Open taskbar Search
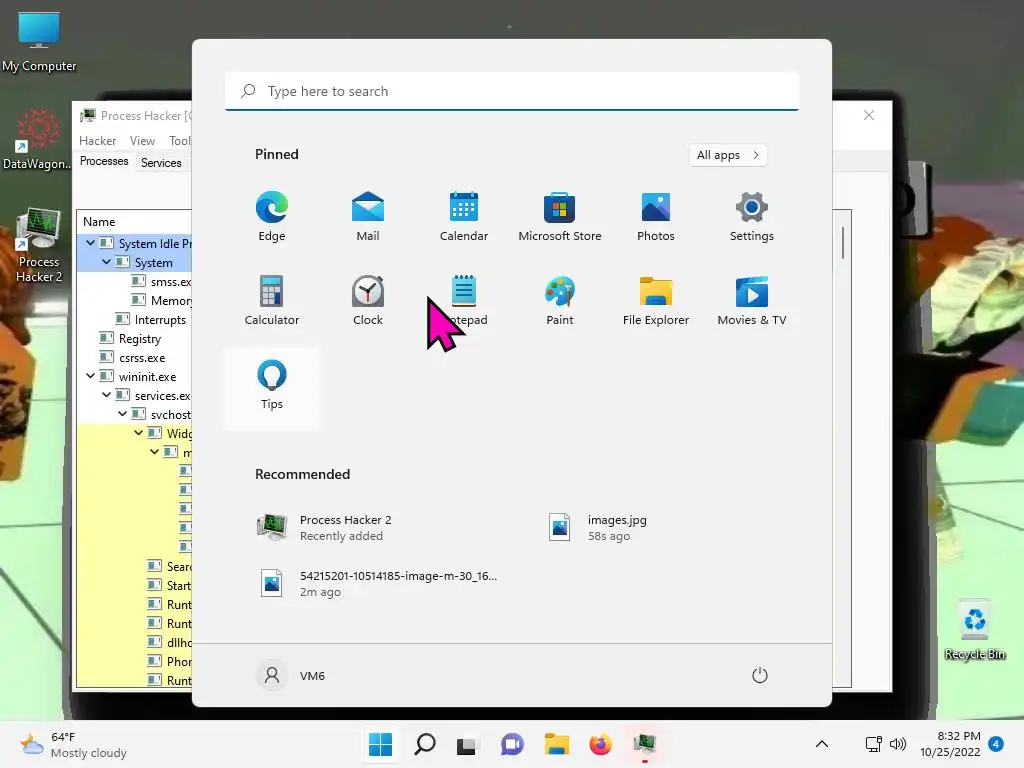This screenshot has height=768, width=1024. pos(424,744)
